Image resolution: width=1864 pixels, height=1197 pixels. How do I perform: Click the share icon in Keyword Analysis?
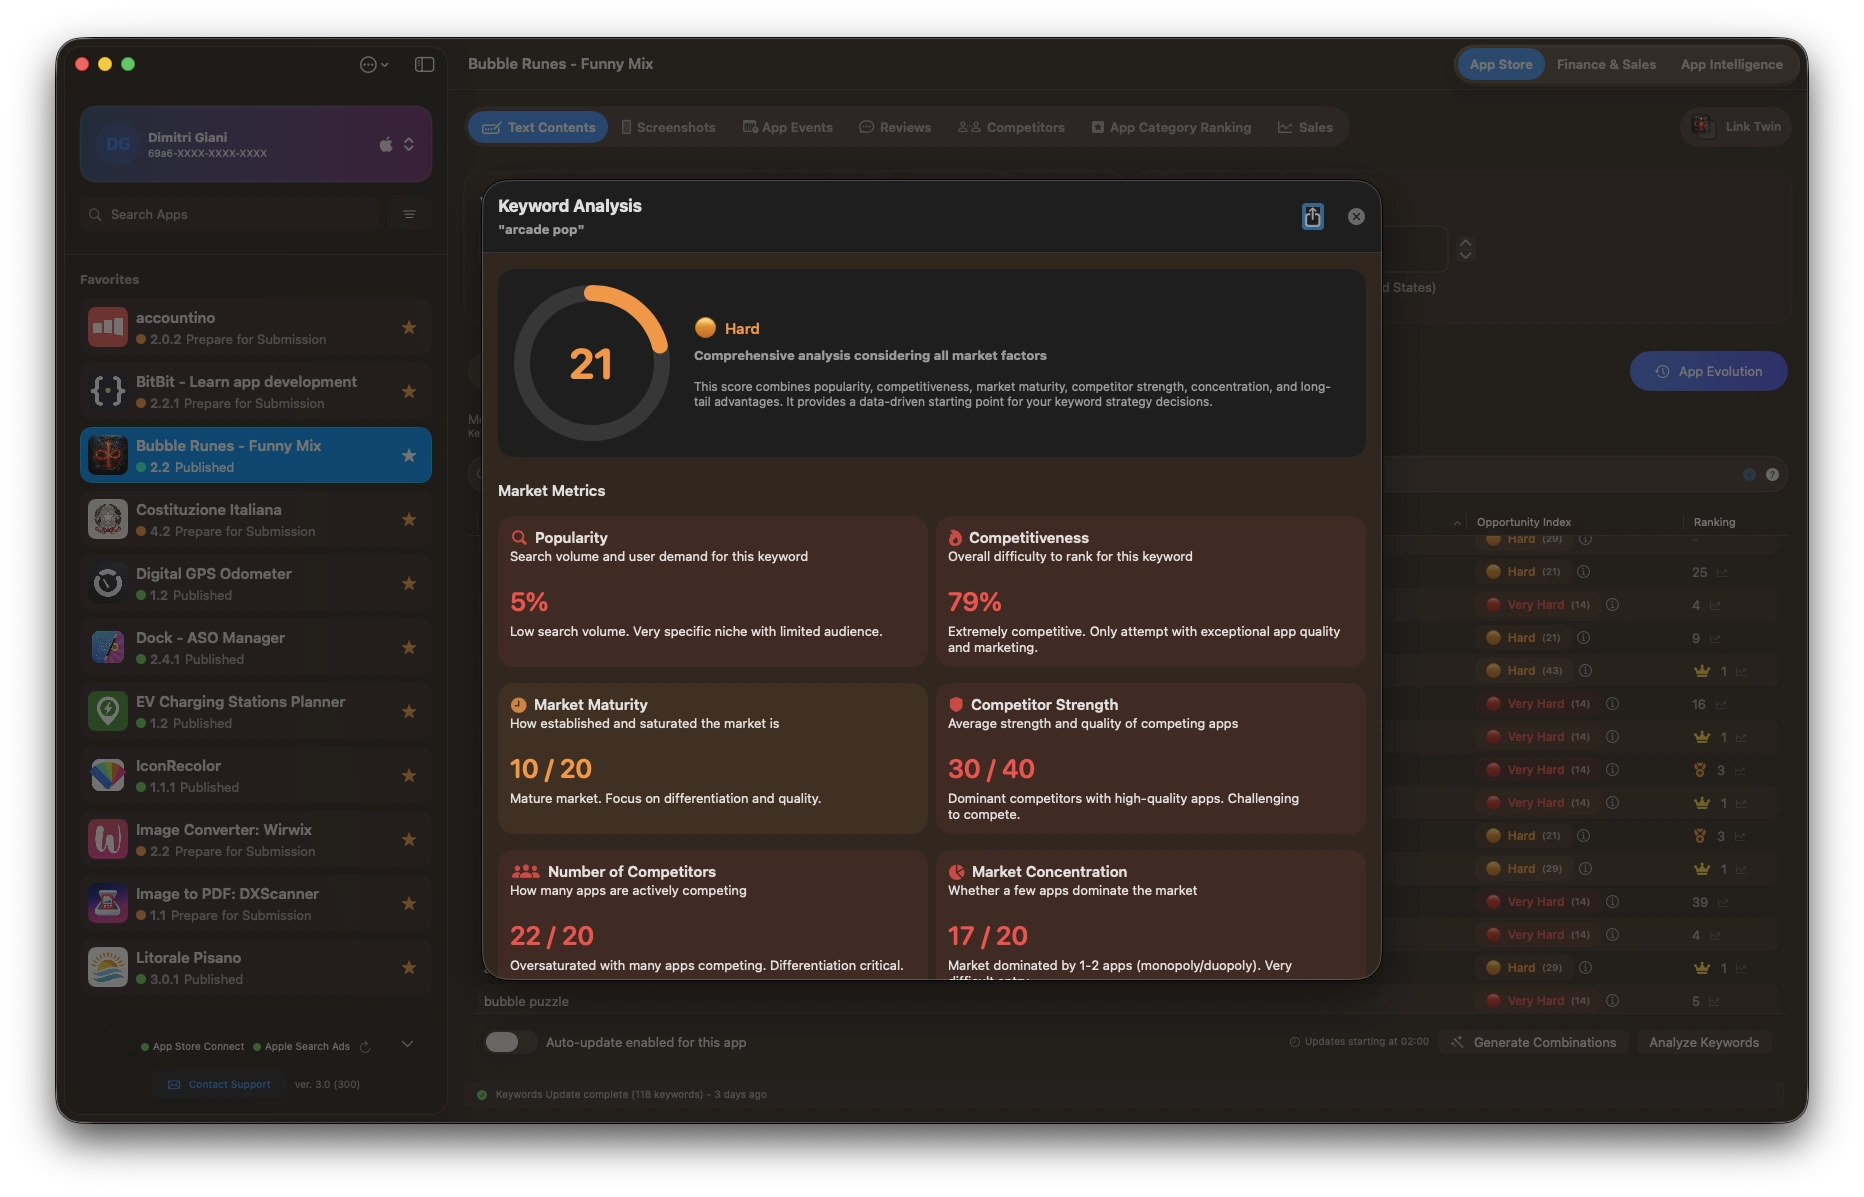pos(1312,216)
